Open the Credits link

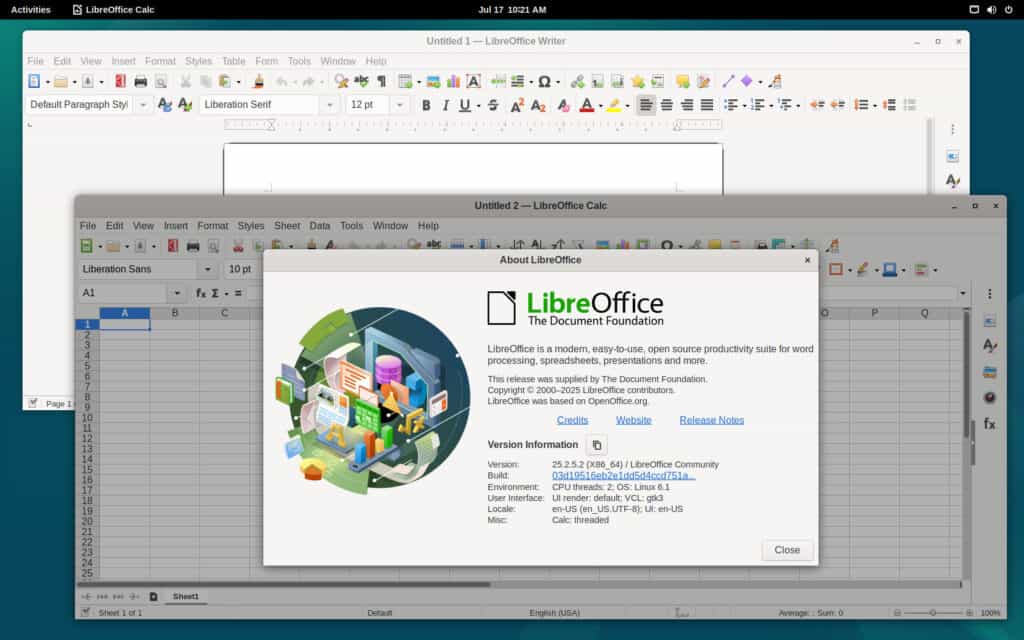572,420
